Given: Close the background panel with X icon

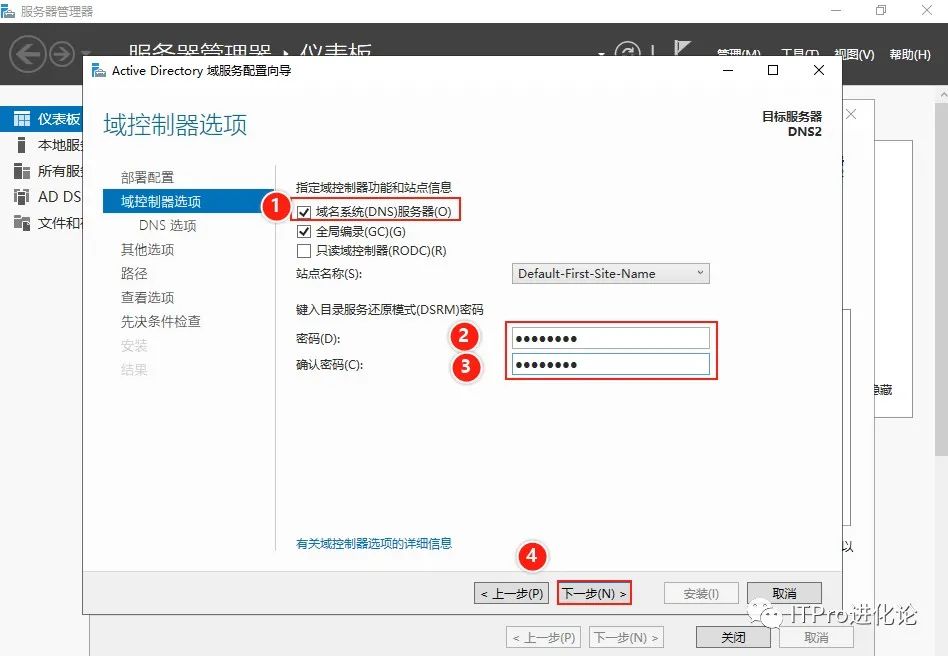Looking at the screenshot, I should point(851,114).
